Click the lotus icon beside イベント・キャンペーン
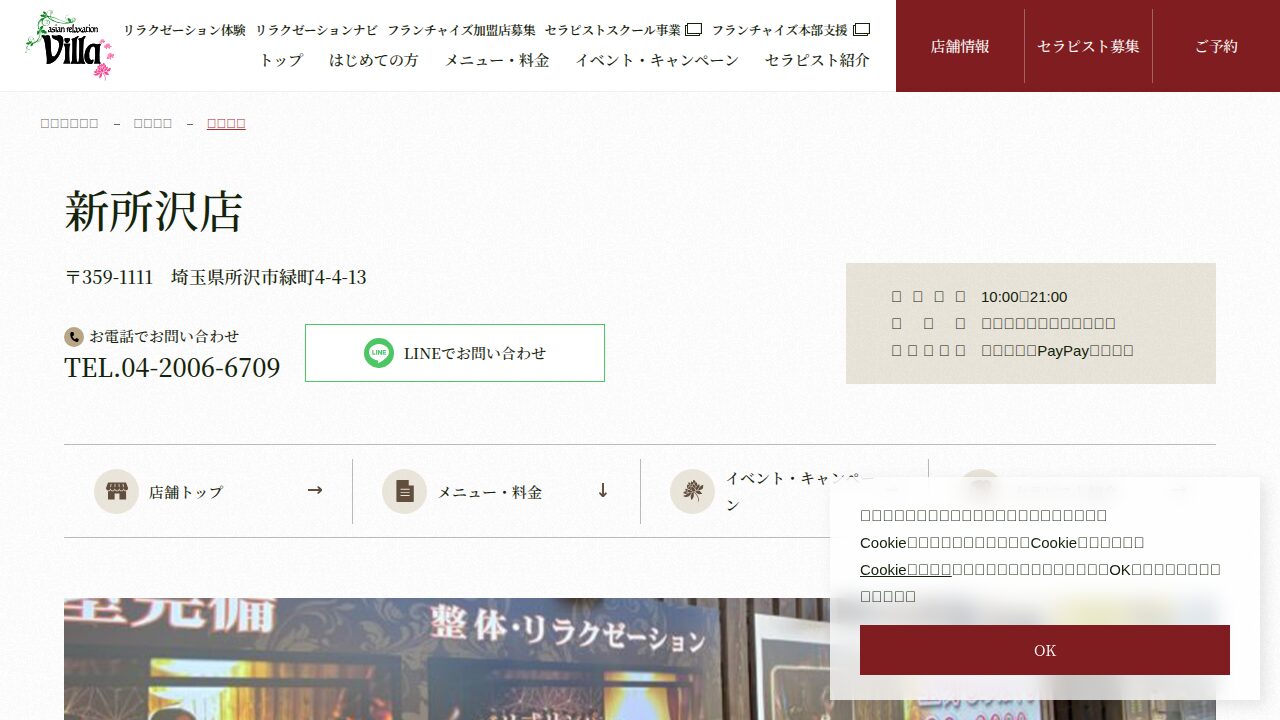This screenshot has height=720, width=1280. [692, 492]
